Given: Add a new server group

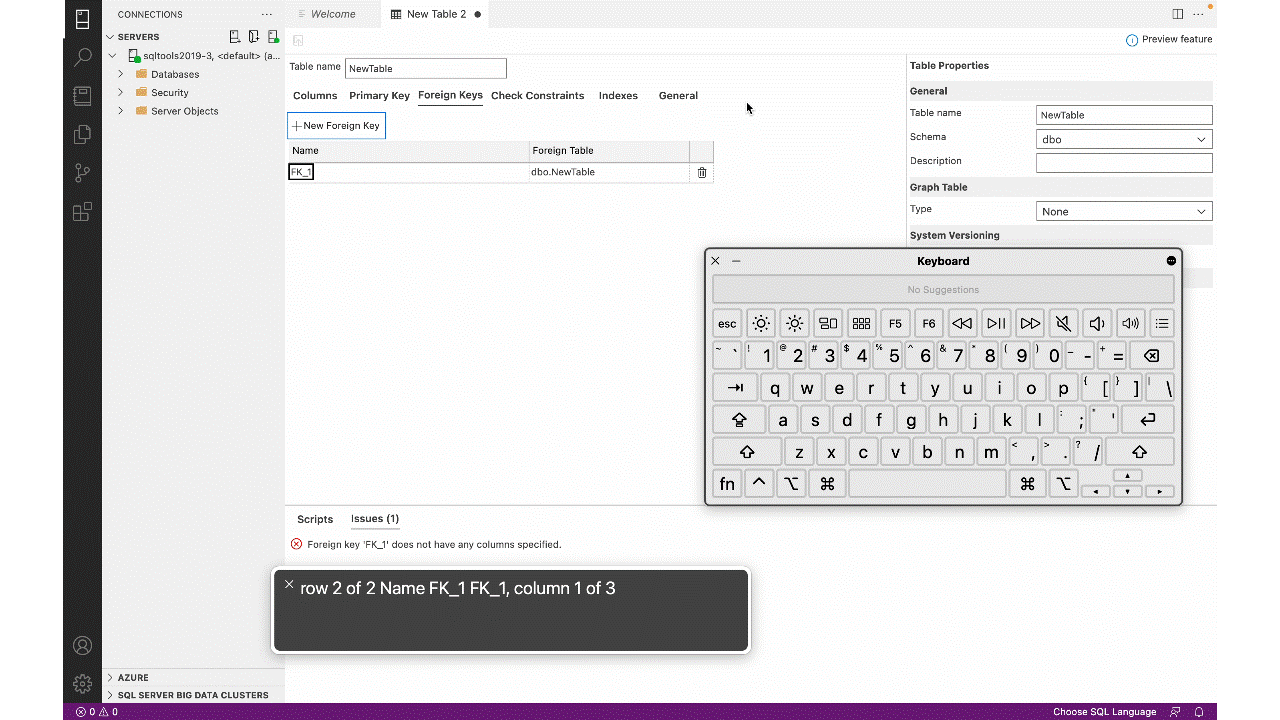Looking at the screenshot, I should 253,35.
